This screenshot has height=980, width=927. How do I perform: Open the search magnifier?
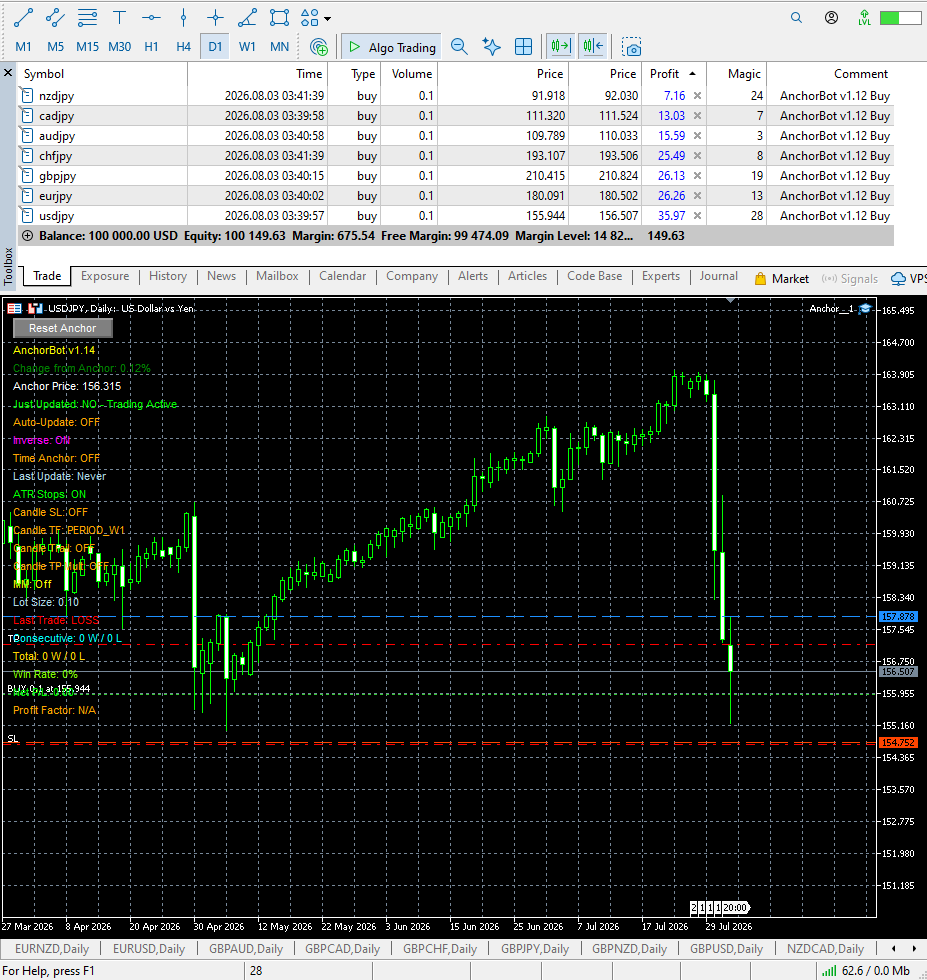(x=796, y=18)
